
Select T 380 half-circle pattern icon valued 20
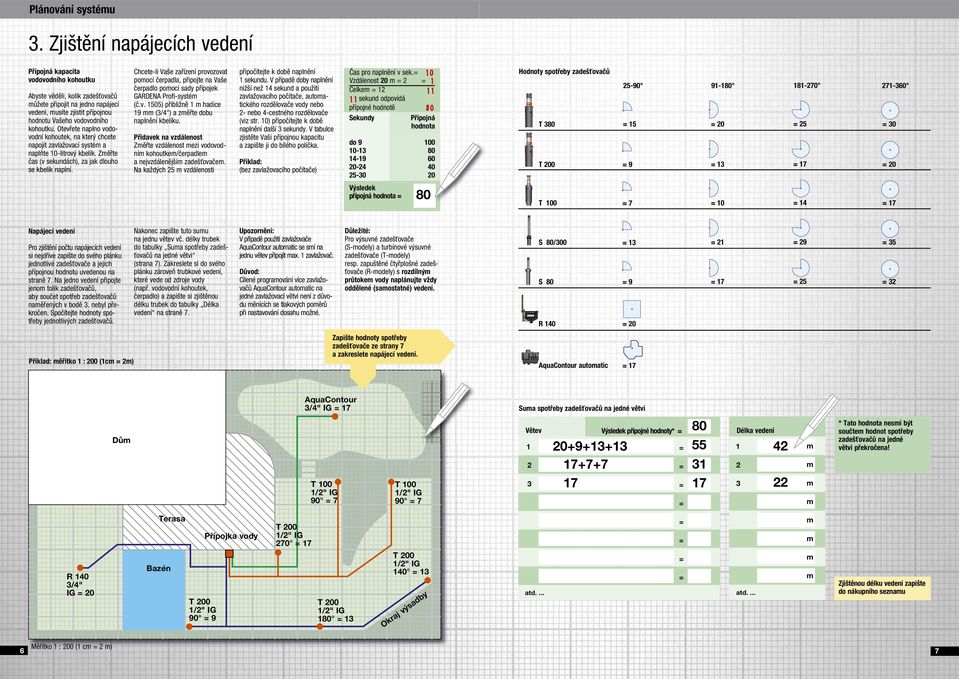pos(713,110)
